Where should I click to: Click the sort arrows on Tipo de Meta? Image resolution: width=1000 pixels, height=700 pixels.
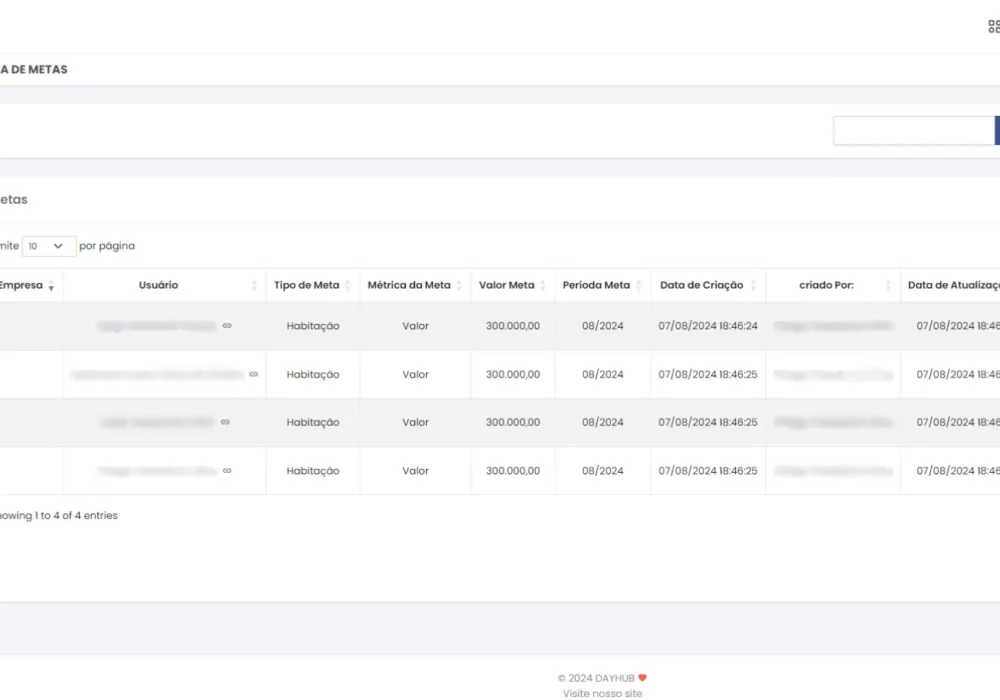click(348, 286)
